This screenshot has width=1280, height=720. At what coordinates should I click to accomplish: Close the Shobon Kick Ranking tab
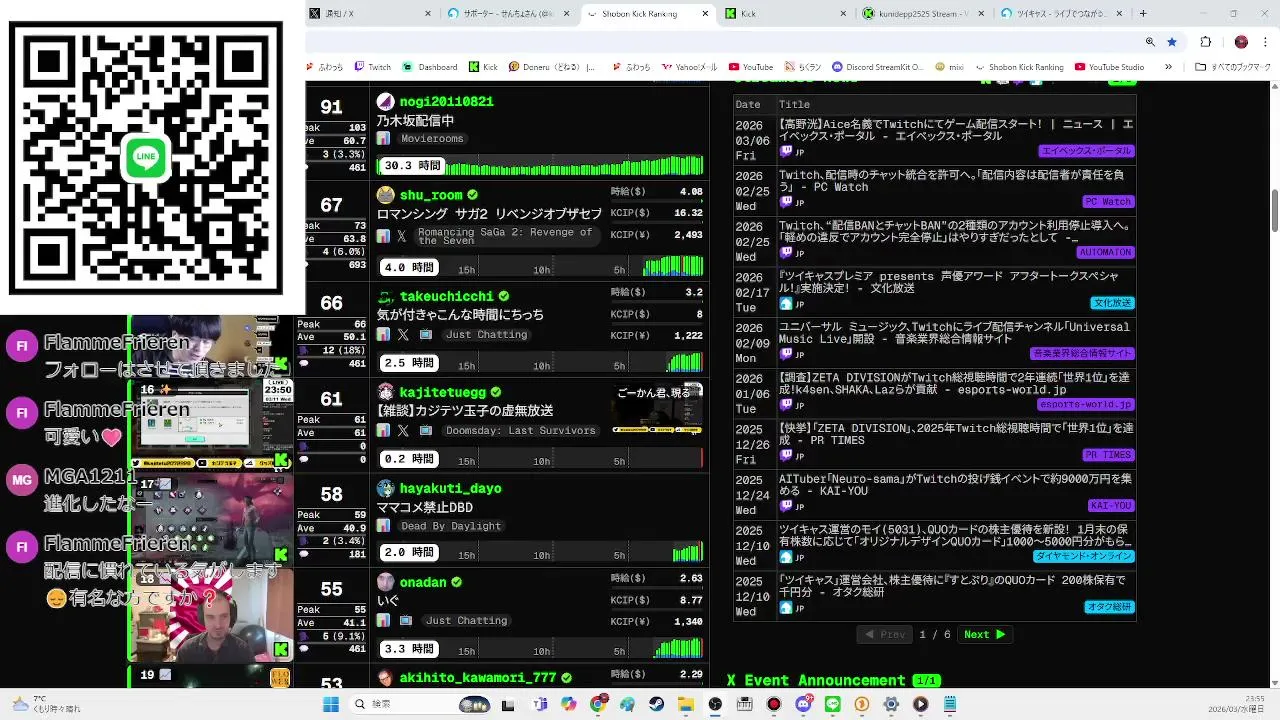(705, 14)
